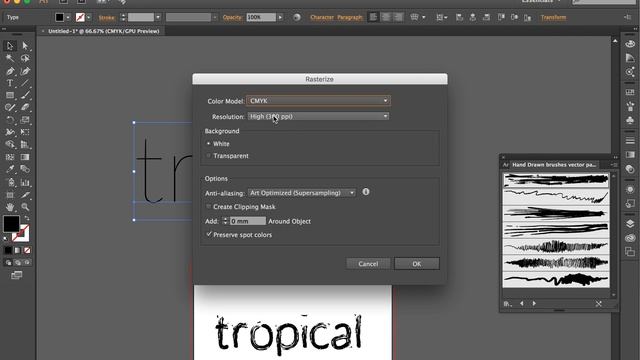The height and width of the screenshot is (360, 640).
Task: Click the Stroke panel link
Action: (107, 18)
